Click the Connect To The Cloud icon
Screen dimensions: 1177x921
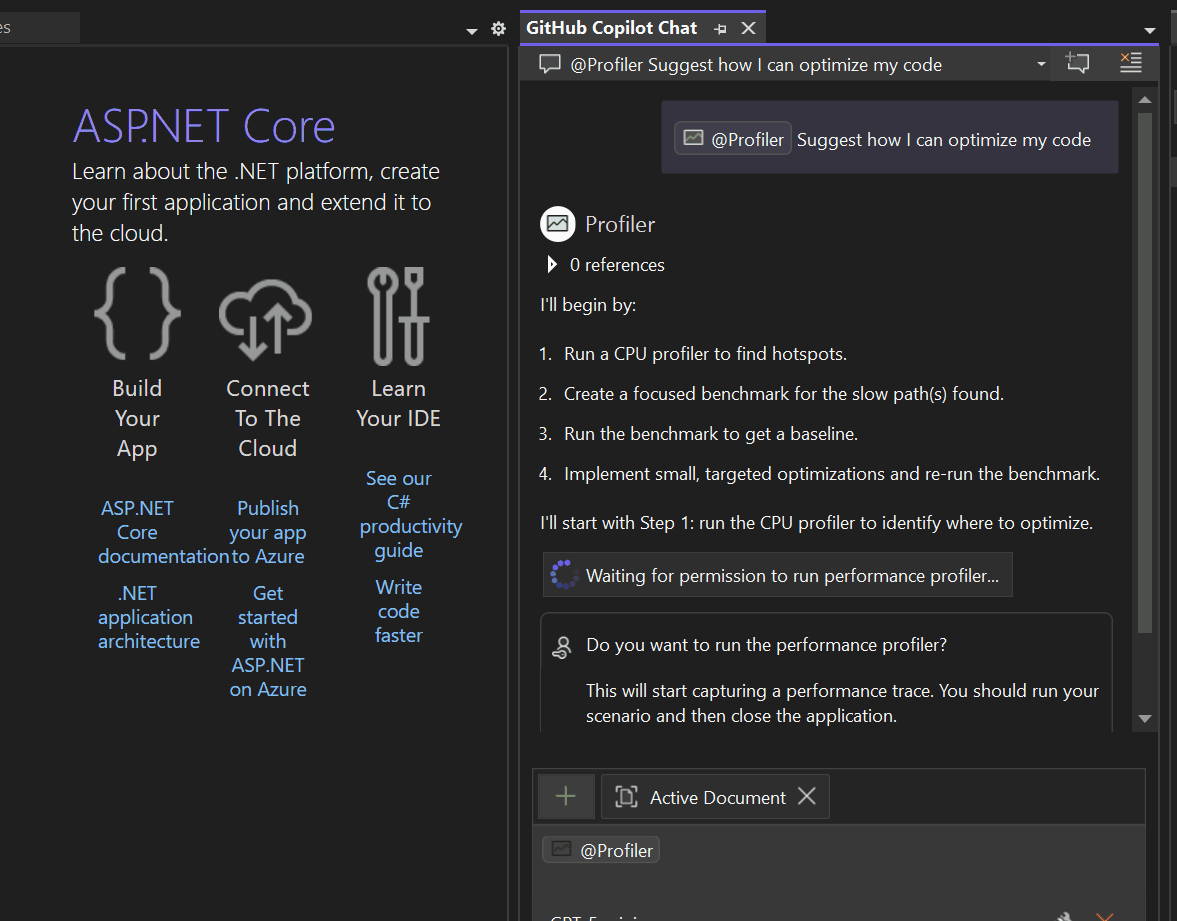[266, 320]
